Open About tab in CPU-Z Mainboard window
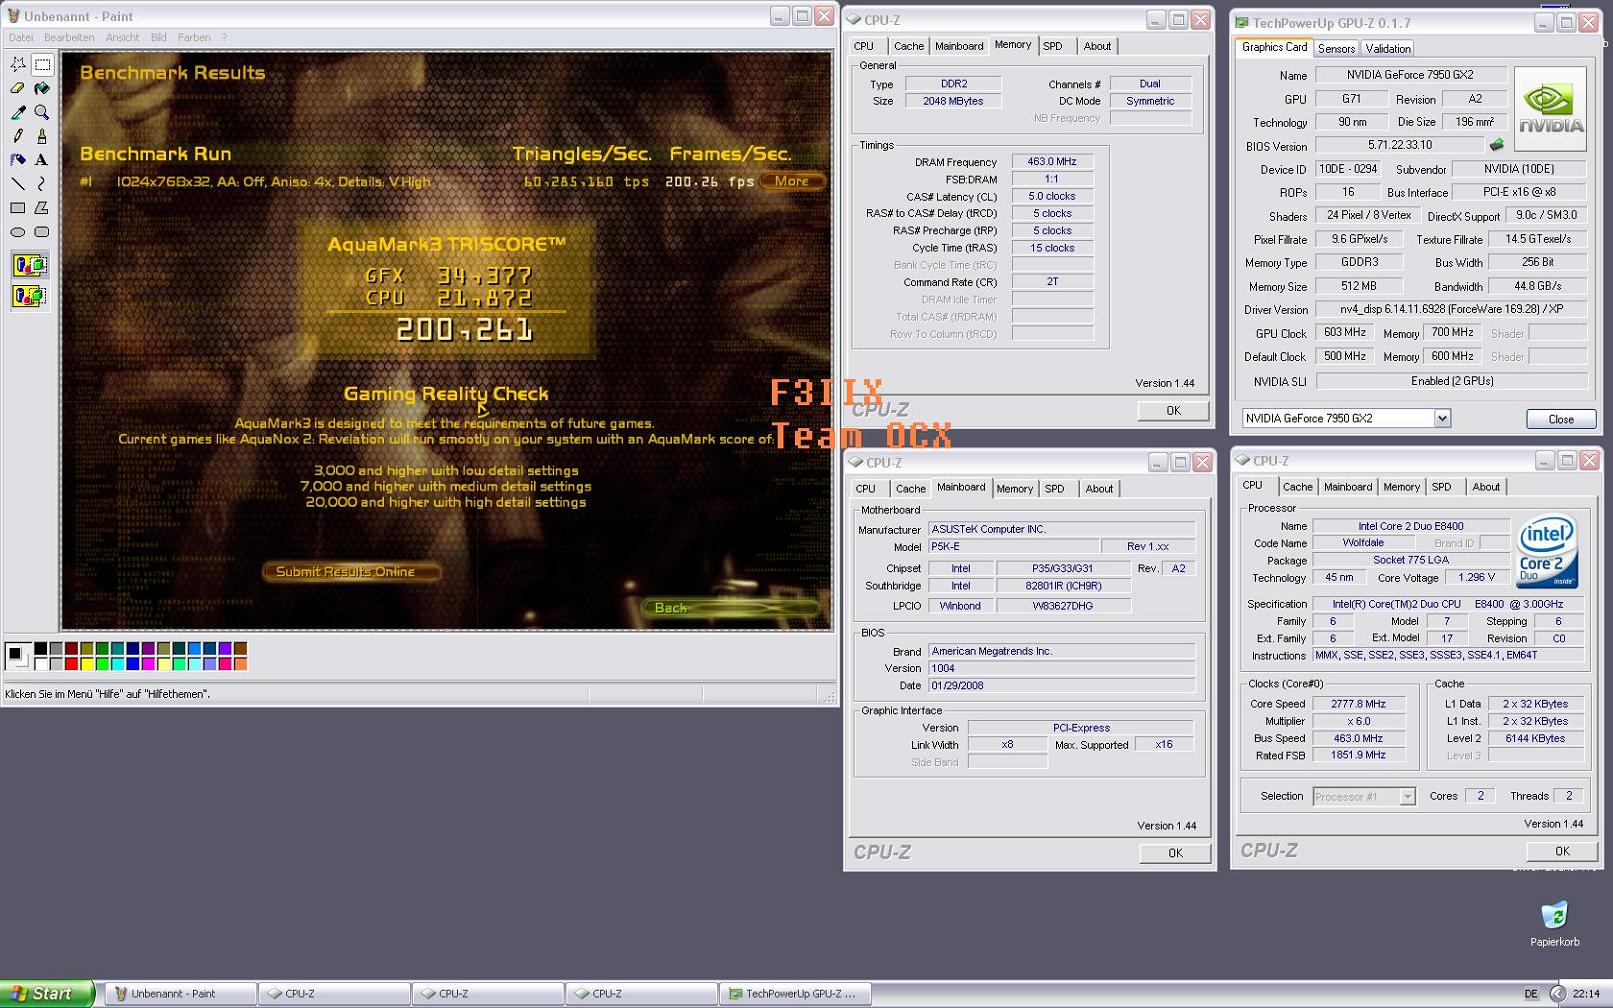1613x1008 pixels. (1099, 489)
